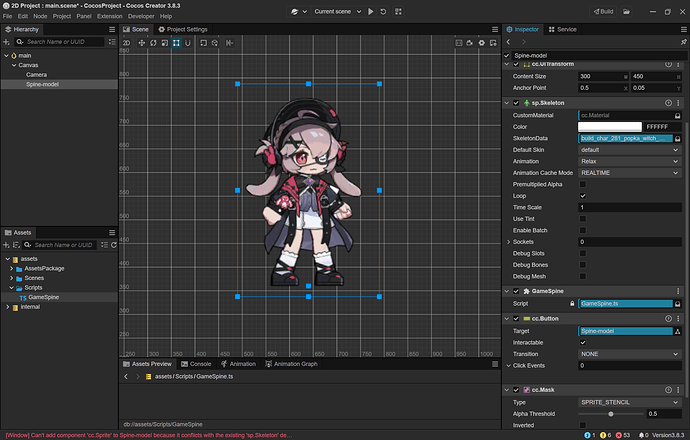Open the Animation Cache Mode dropdown
The width and height of the screenshot is (690, 440).
click(630, 173)
